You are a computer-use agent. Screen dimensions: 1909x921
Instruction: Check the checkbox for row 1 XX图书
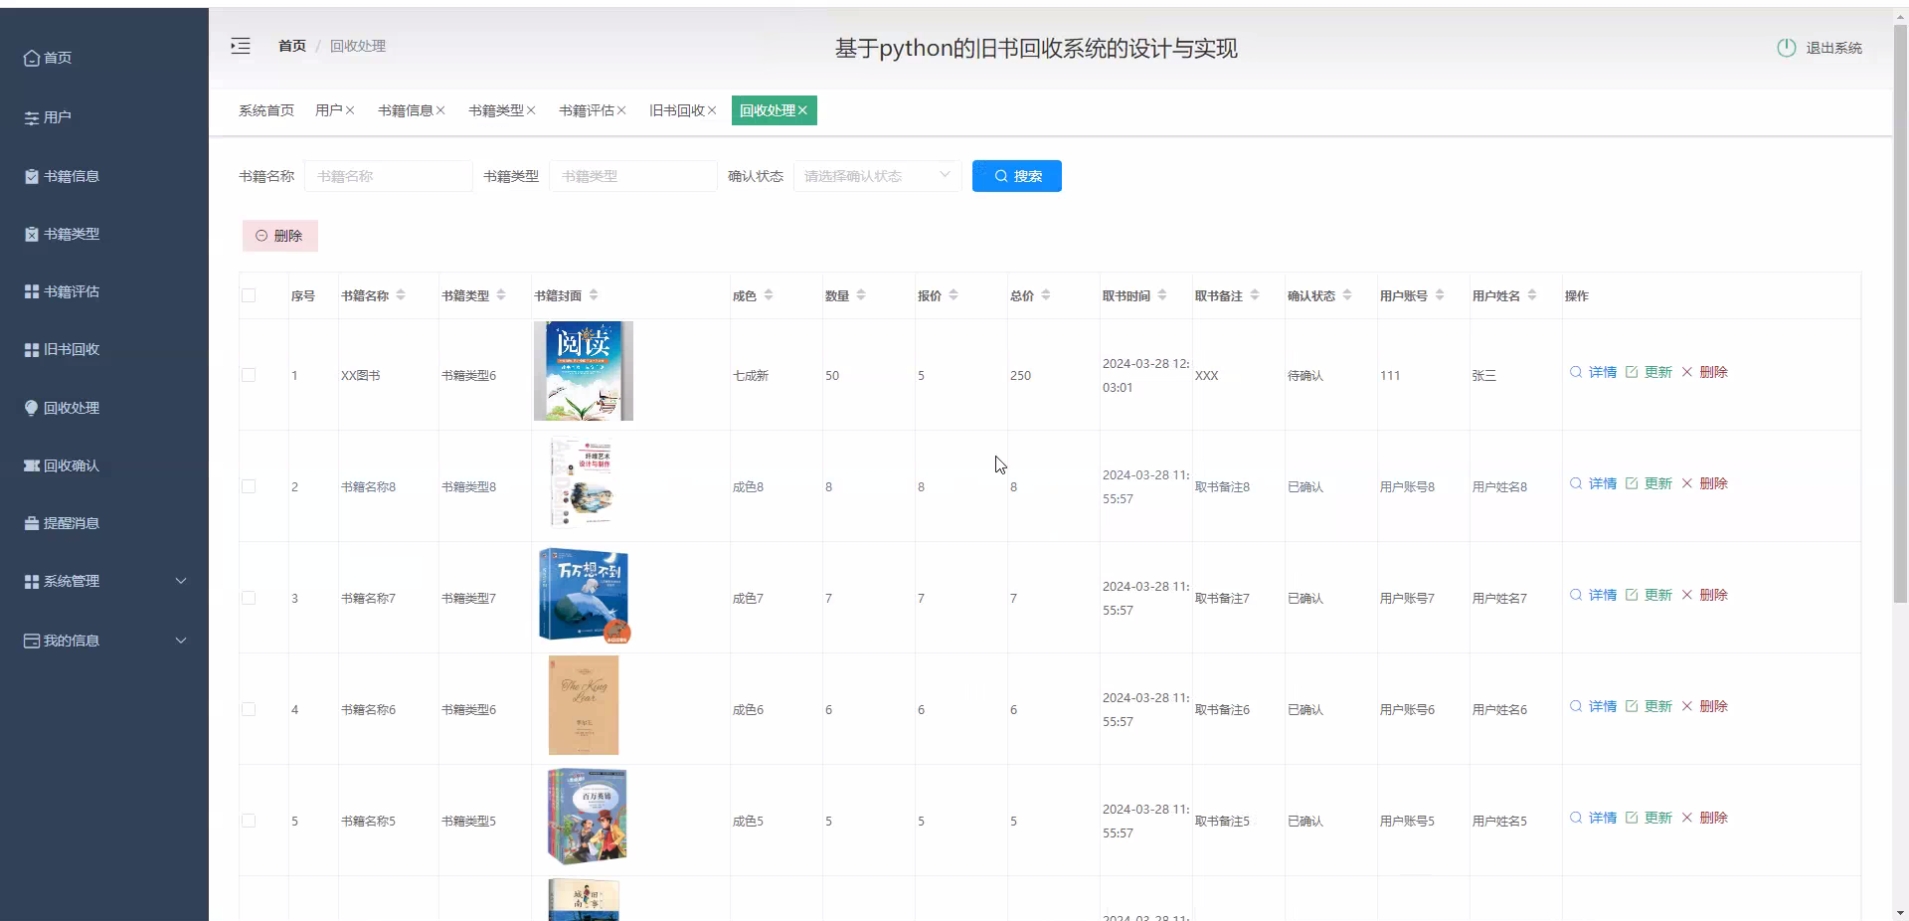[249, 376]
